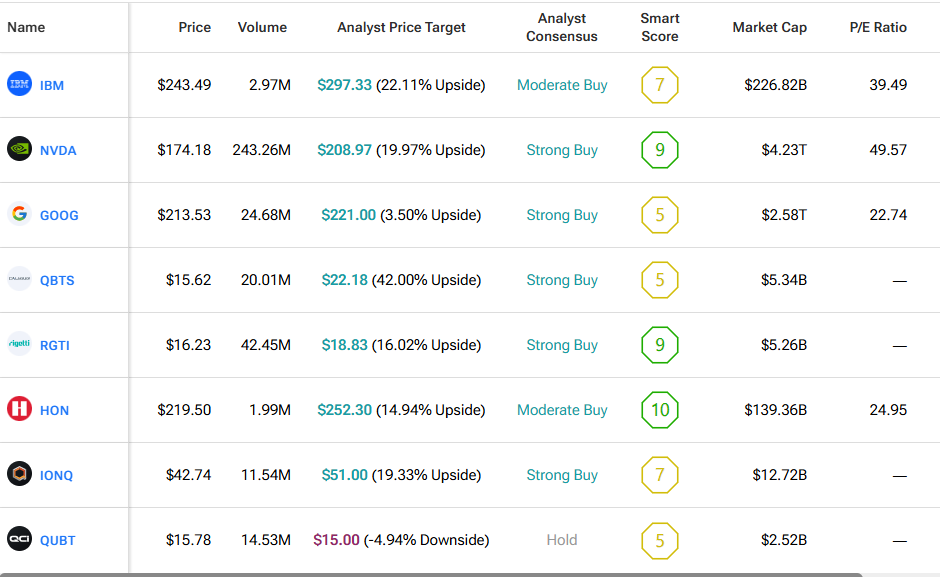Click the Rigetti logo icon

(x=19, y=344)
